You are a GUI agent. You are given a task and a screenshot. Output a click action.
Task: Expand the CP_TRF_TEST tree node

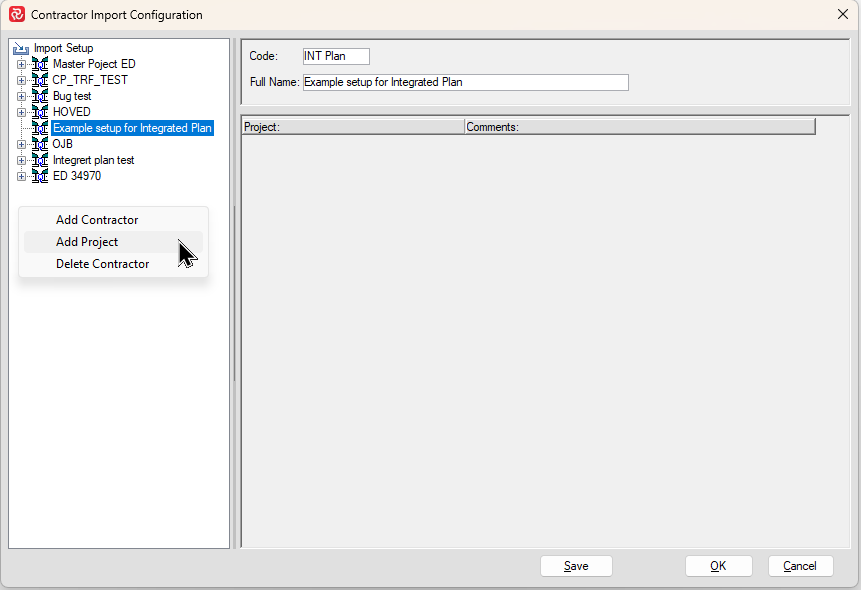coord(21,80)
